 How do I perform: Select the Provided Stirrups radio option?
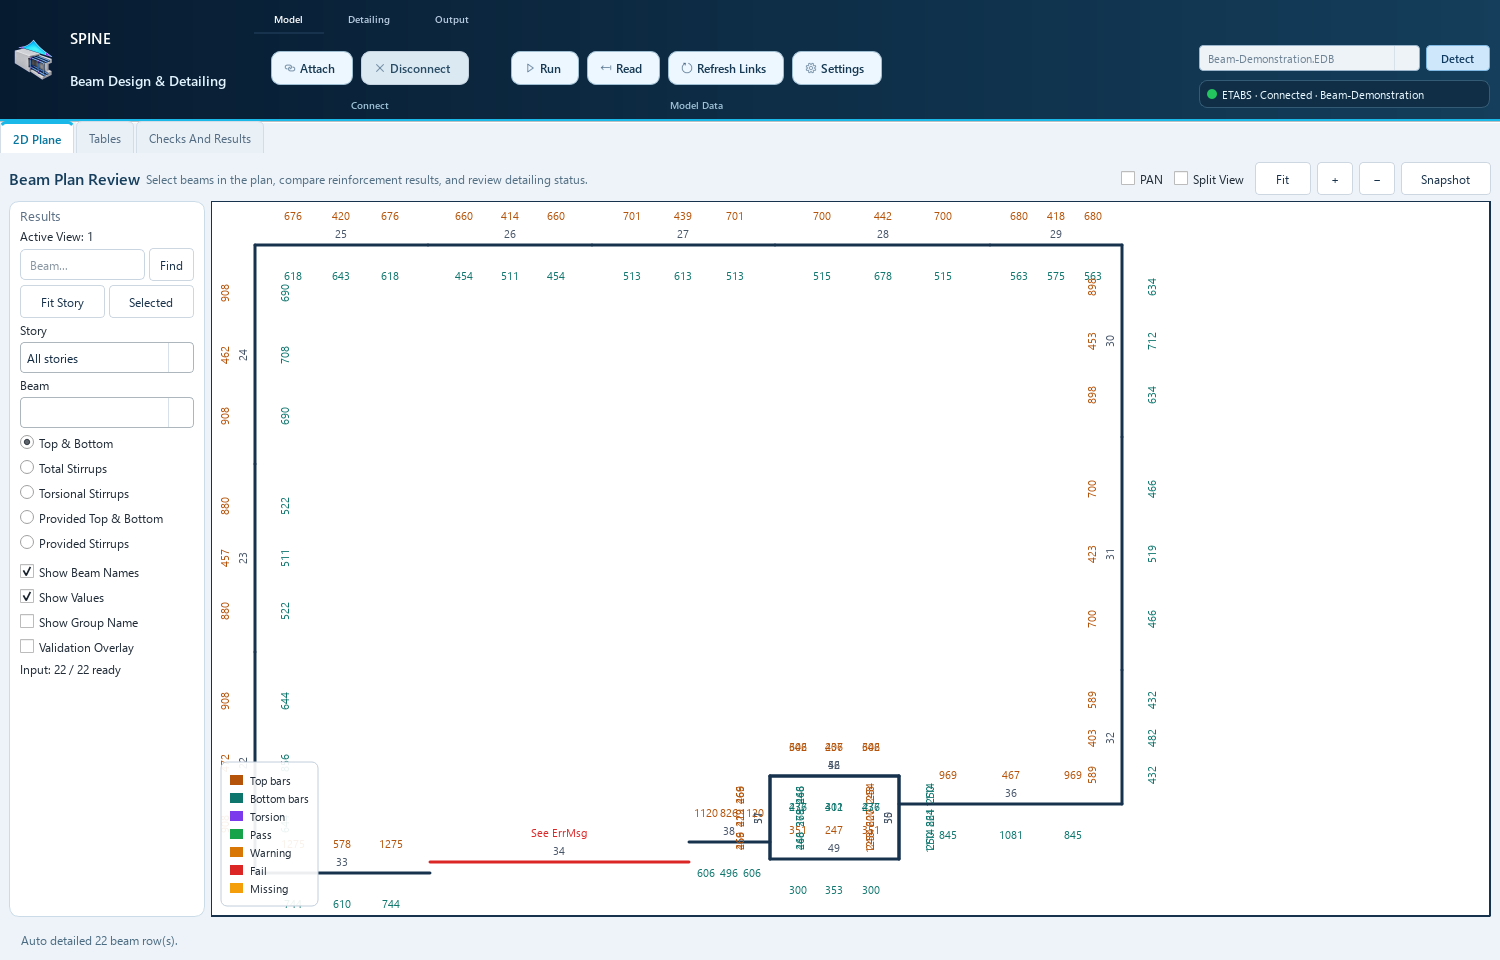(x=27, y=542)
